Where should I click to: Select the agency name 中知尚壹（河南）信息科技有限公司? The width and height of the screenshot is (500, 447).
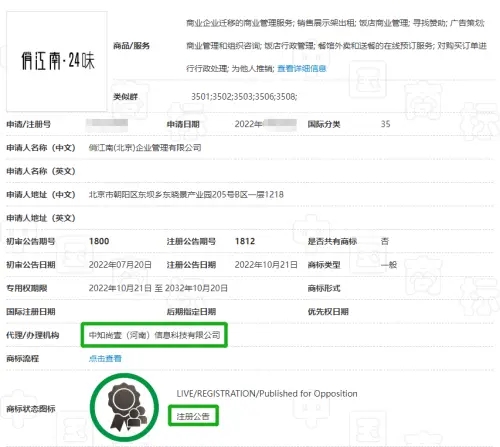click(154, 335)
